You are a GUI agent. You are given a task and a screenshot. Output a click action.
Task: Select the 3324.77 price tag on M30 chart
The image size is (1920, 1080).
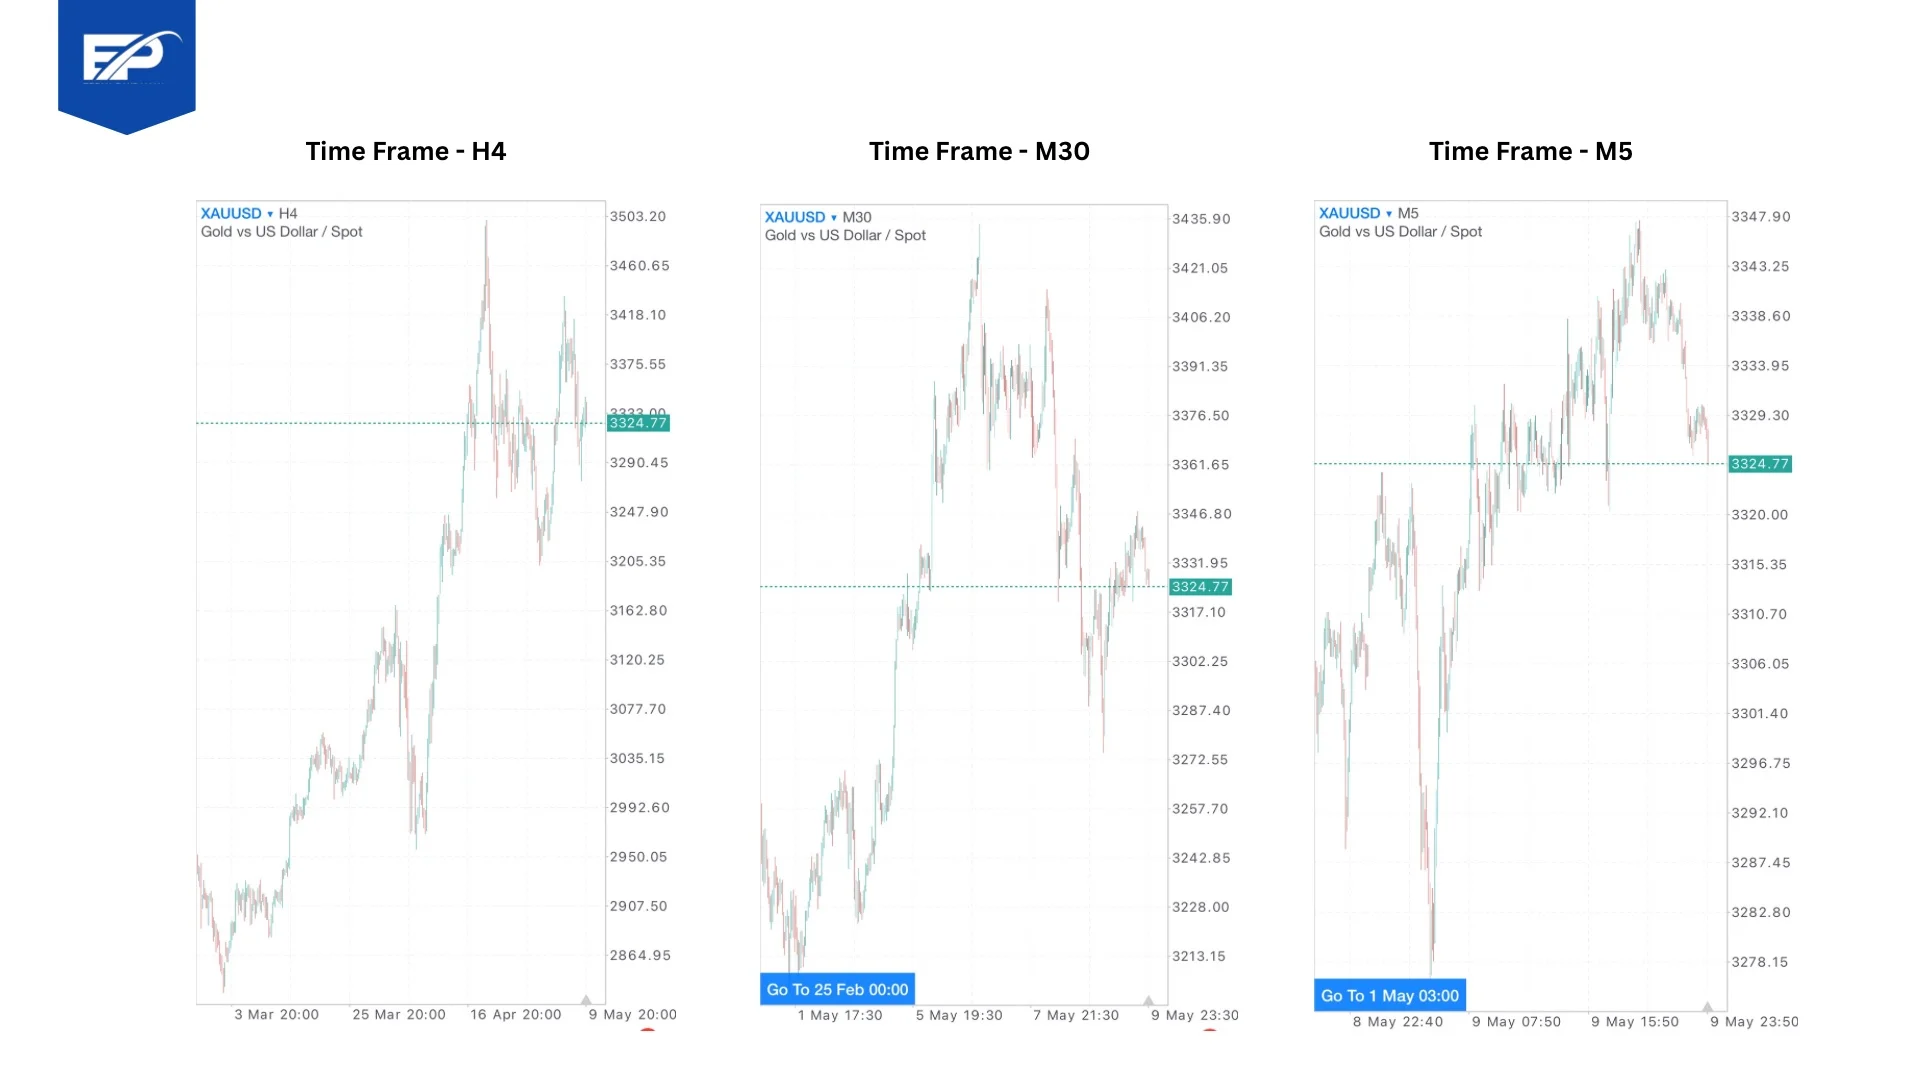coord(1200,587)
